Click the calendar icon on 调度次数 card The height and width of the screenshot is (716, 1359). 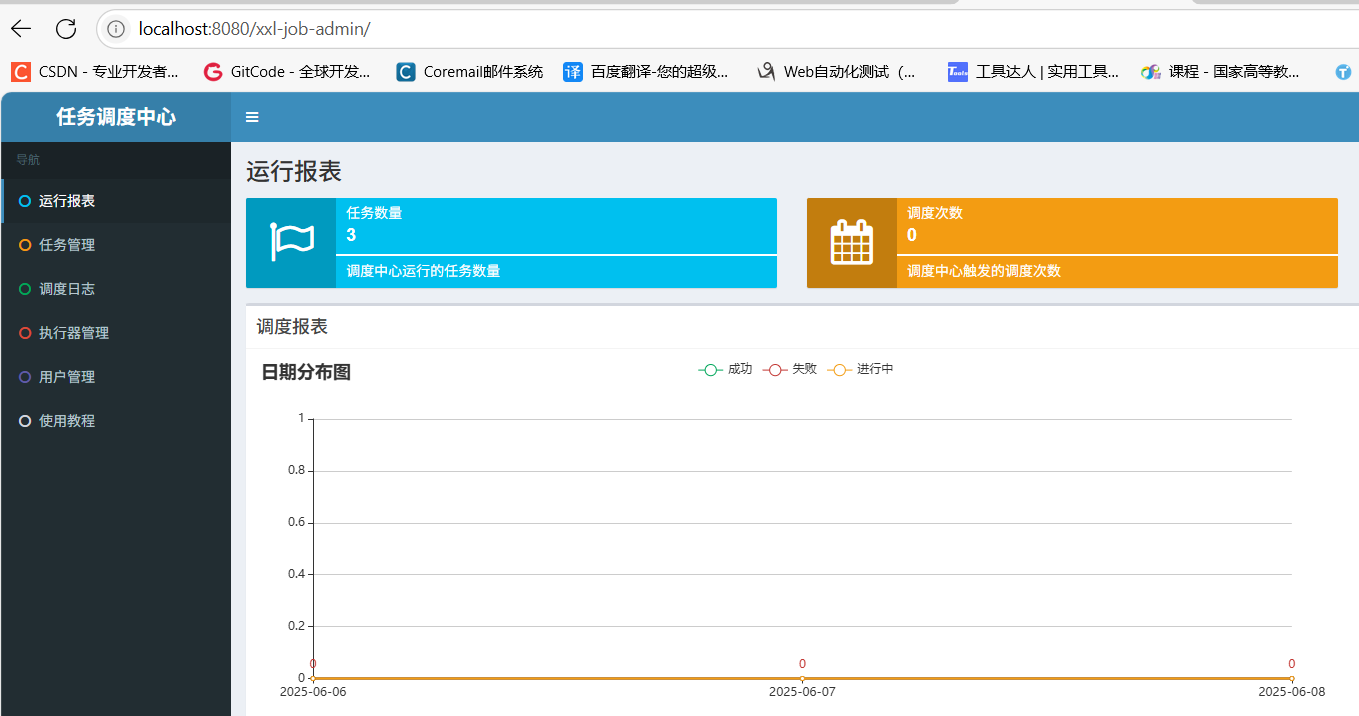click(x=852, y=242)
